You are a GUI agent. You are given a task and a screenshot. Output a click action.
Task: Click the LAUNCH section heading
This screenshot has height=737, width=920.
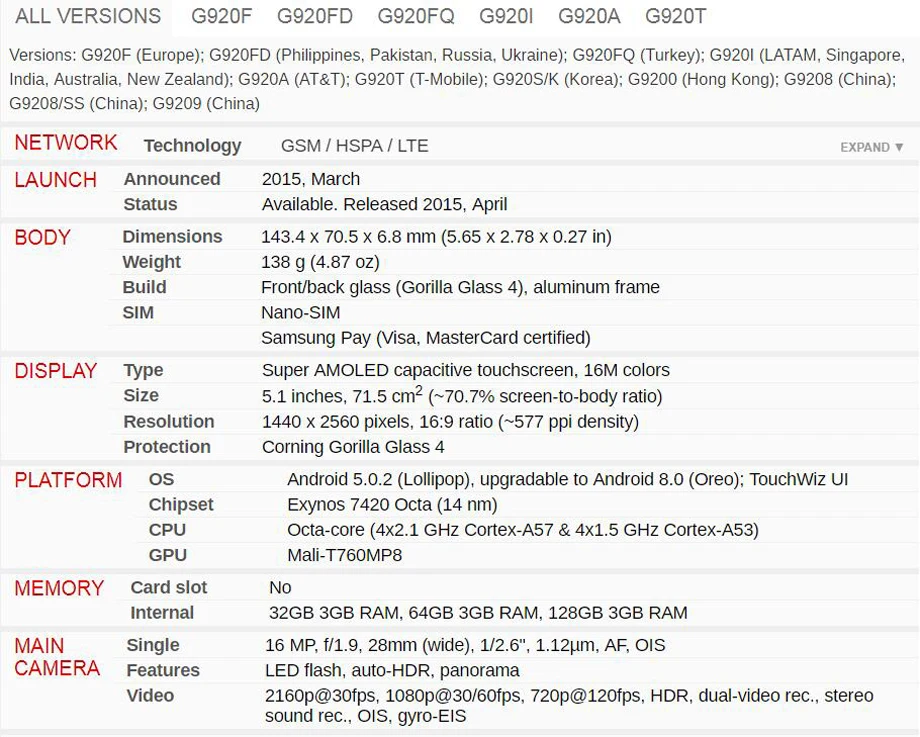pyautogui.click(x=55, y=180)
